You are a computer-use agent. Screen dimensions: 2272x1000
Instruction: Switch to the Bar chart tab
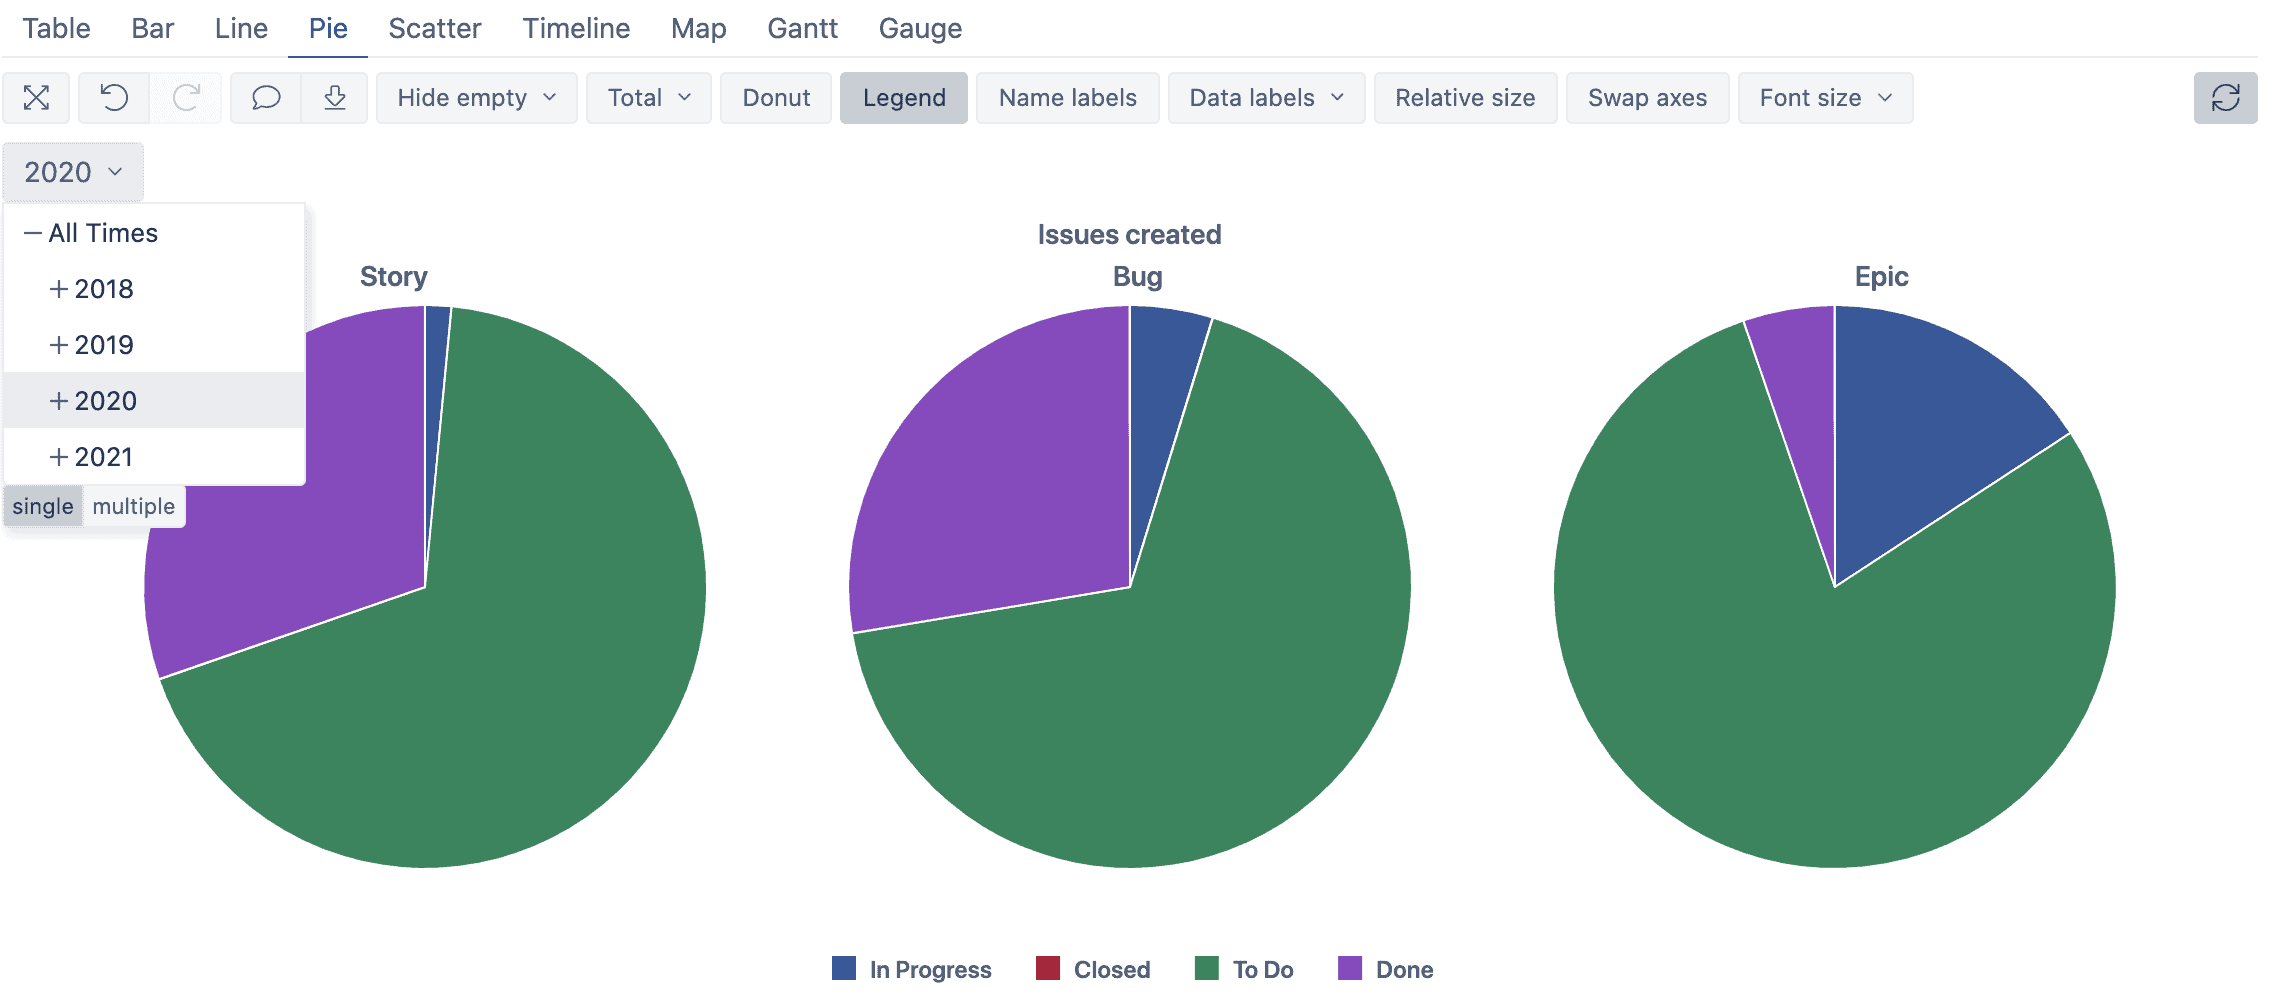[x=152, y=28]
